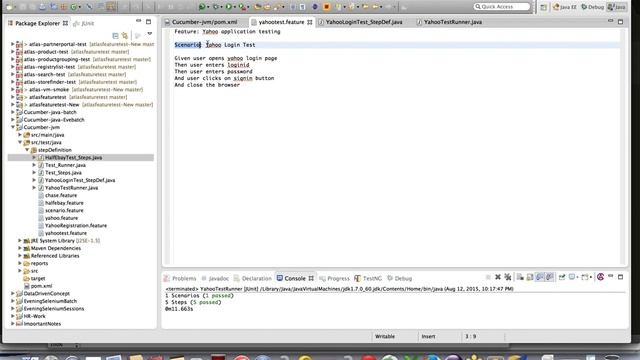Open the Progress view tab
Image resolution: width=640 pixels, height=360 pixels.
(x=335, y=278)
